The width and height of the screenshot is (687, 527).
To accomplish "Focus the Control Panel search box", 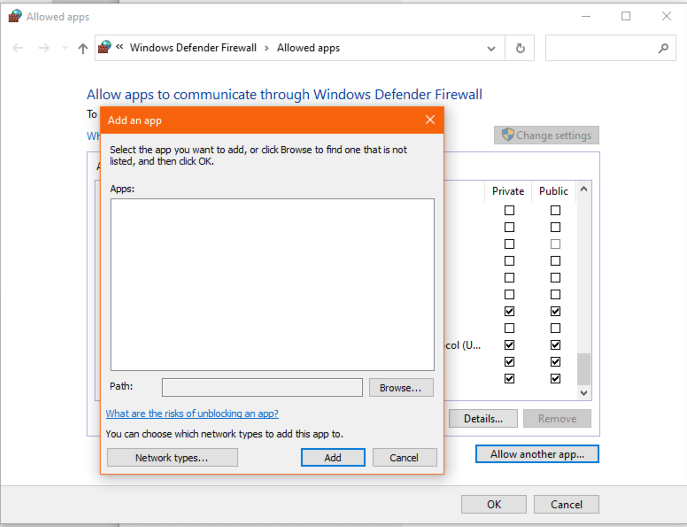I will 610,48.
